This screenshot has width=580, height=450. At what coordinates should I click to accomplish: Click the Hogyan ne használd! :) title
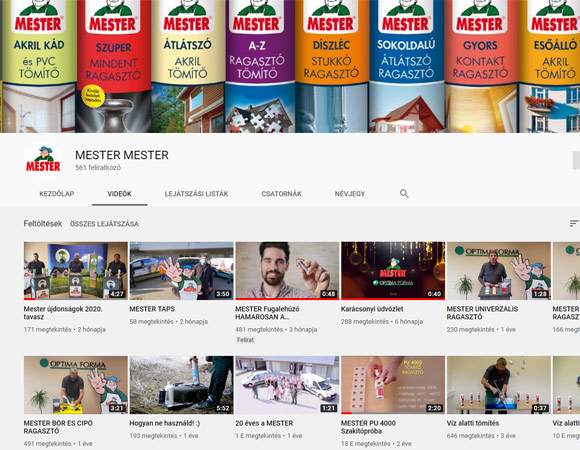pos(165,423)
